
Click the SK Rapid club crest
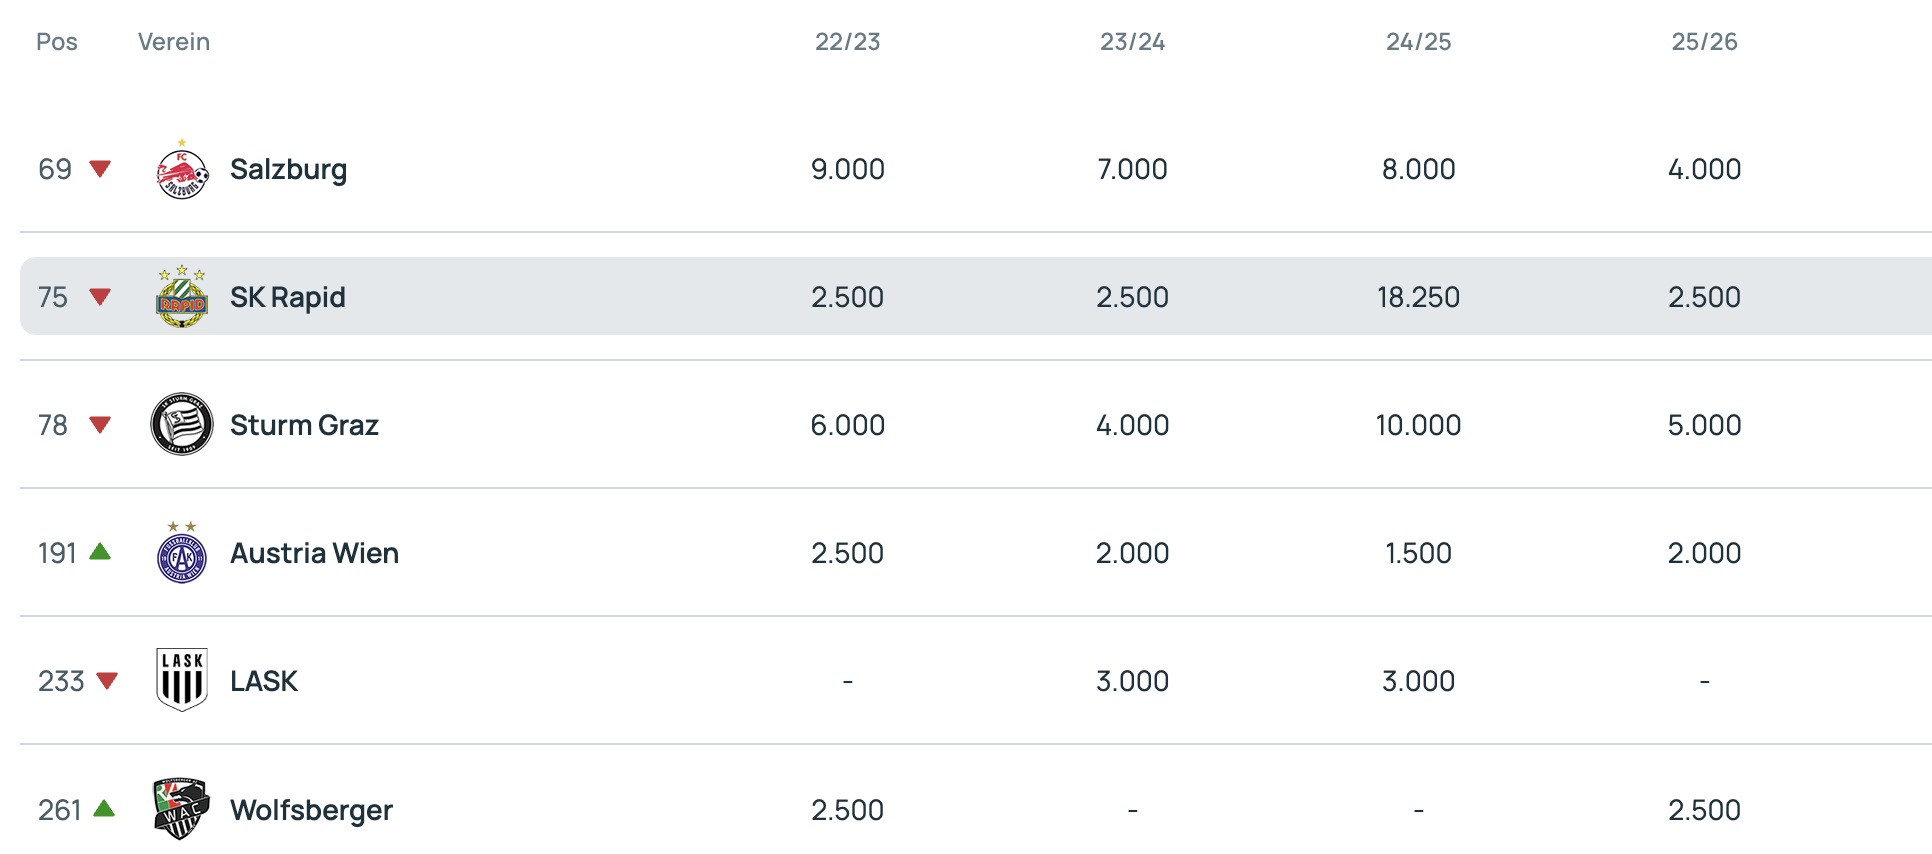(182, 297)
